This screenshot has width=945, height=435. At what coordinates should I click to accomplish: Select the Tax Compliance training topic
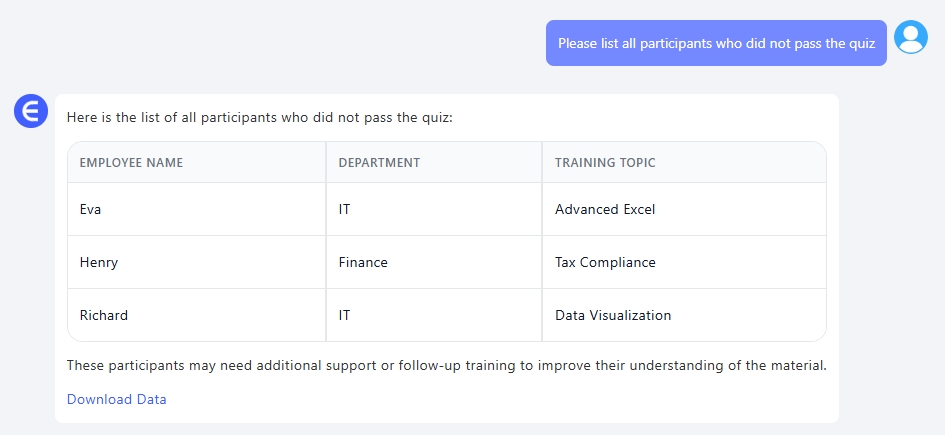tap(605, 263)
